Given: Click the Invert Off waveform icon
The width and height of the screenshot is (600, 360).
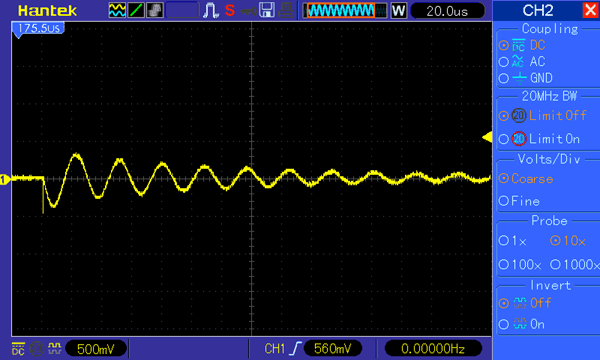Looking at the screenshot, I should coord(520,303).
